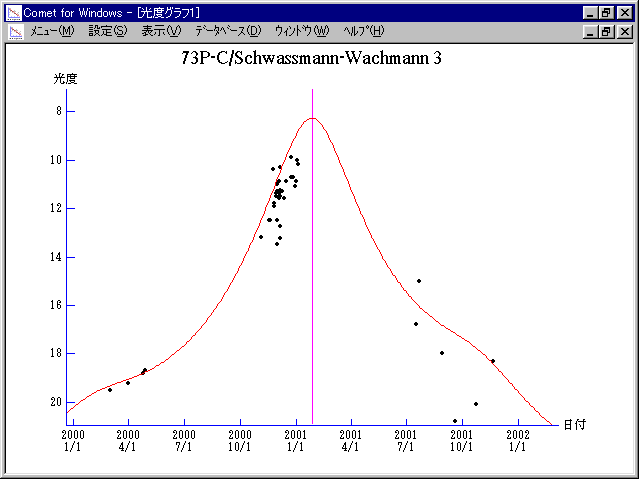Viewport: 639px width, 479px height.
Task: Click the 日付 date axis label
Action: click(573, 424)
